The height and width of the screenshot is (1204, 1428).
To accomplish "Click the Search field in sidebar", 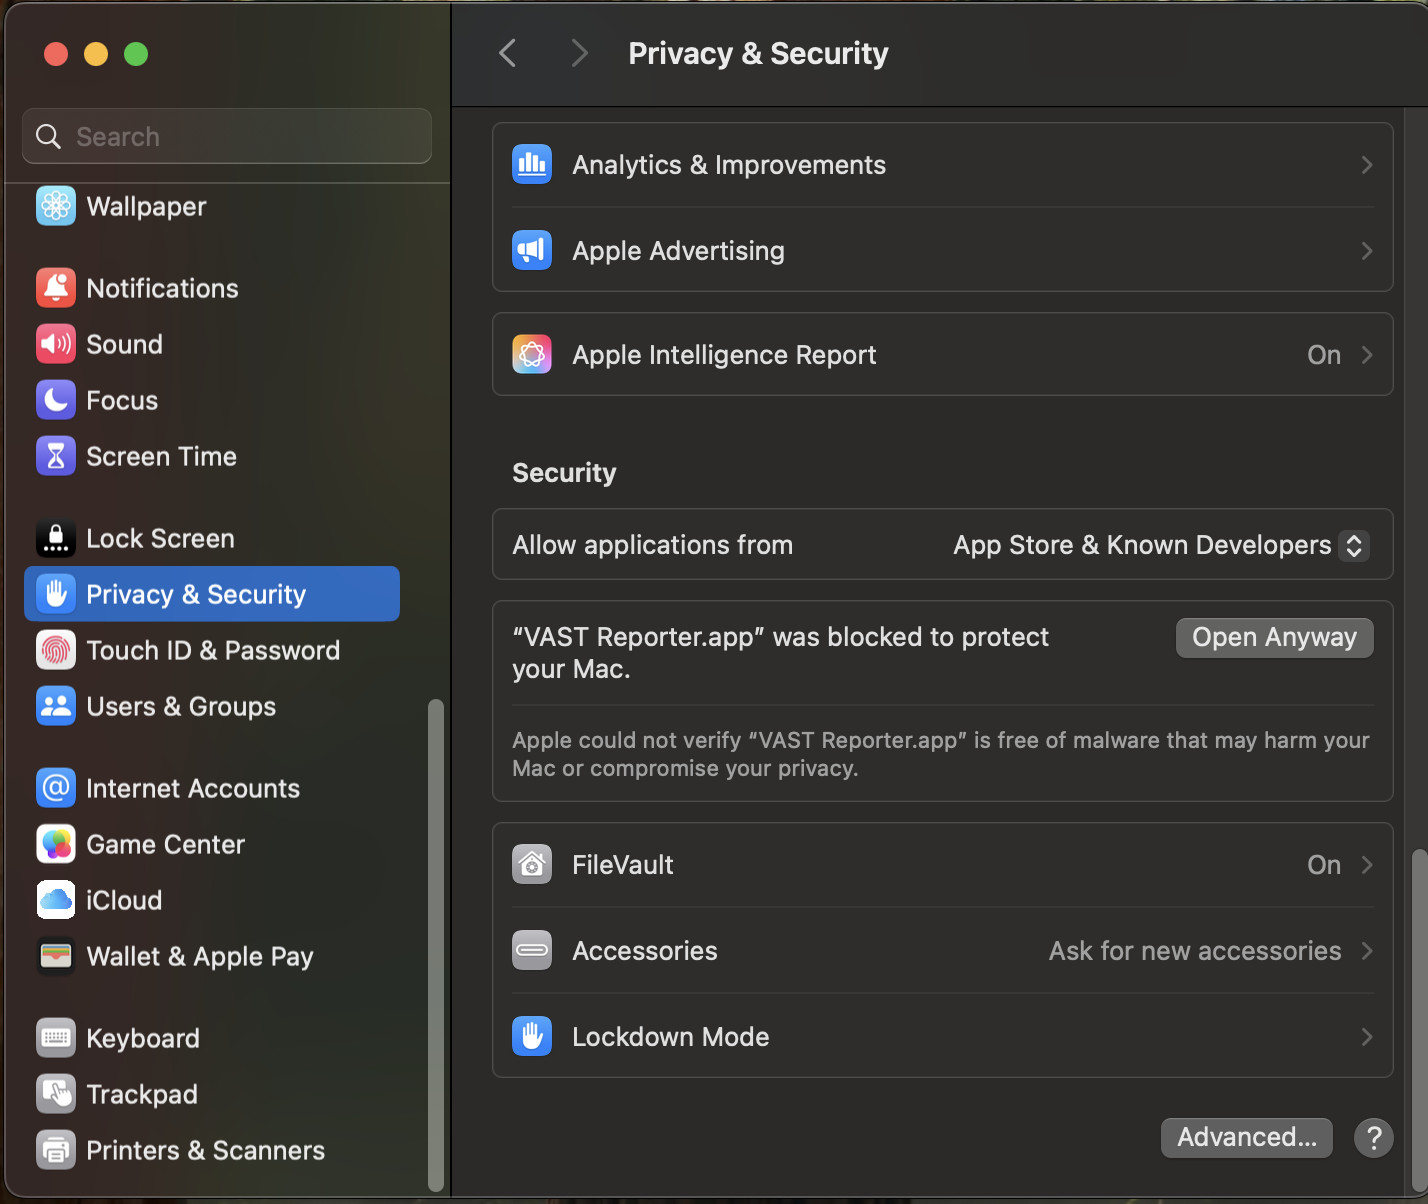I will click(x=226, y=136).
